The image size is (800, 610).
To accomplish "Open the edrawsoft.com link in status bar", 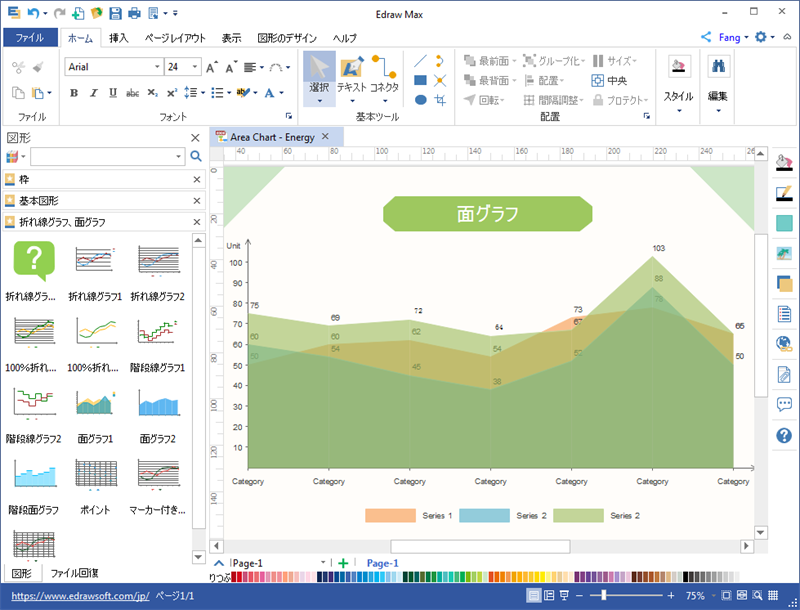I will tap(79, 595).
